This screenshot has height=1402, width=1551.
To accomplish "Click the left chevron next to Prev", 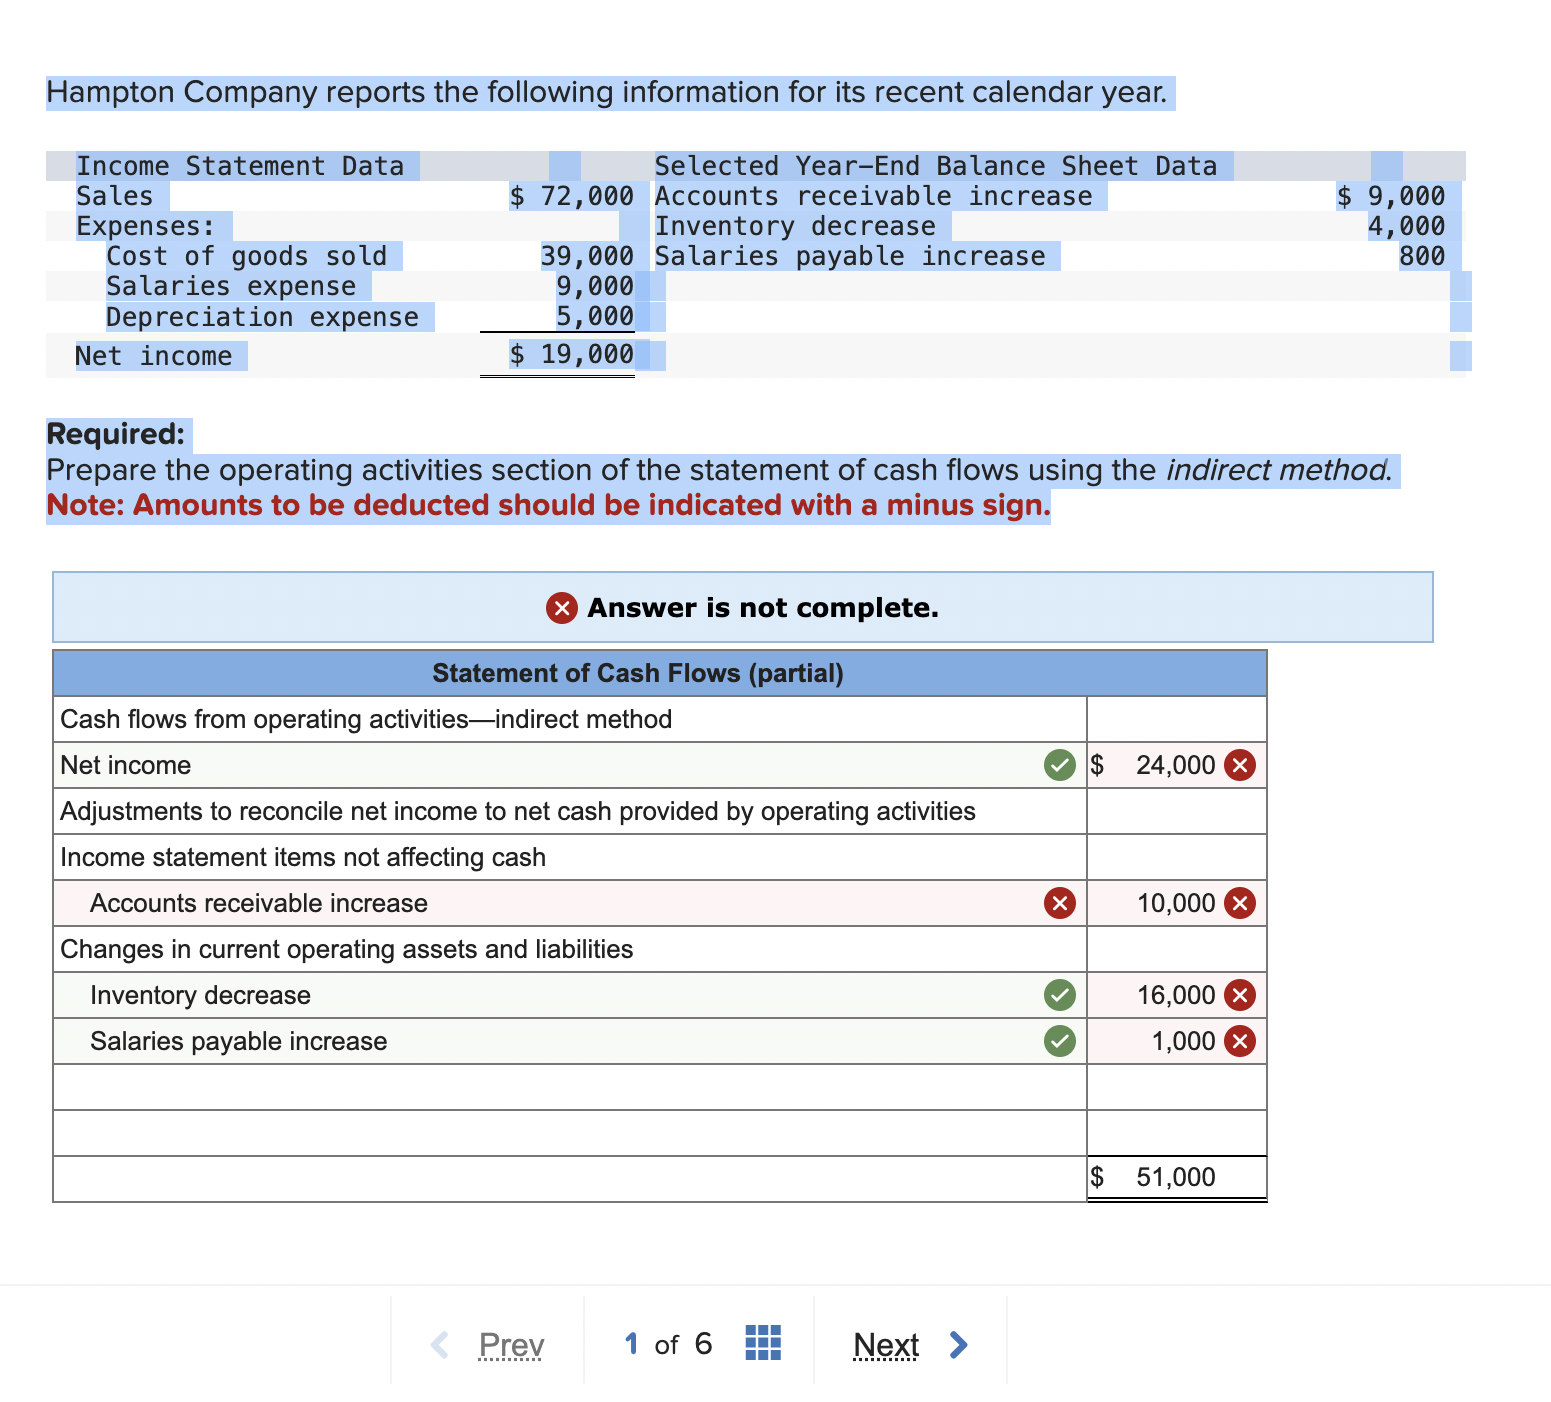I will point(439,1344).
